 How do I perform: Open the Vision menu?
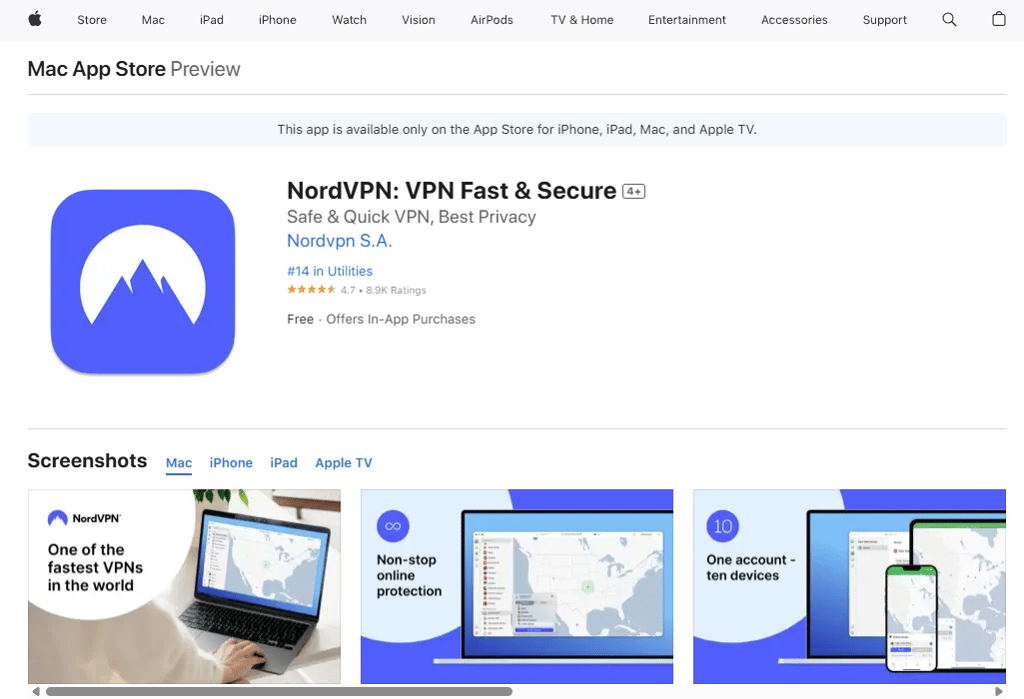[x=419, y=20]
